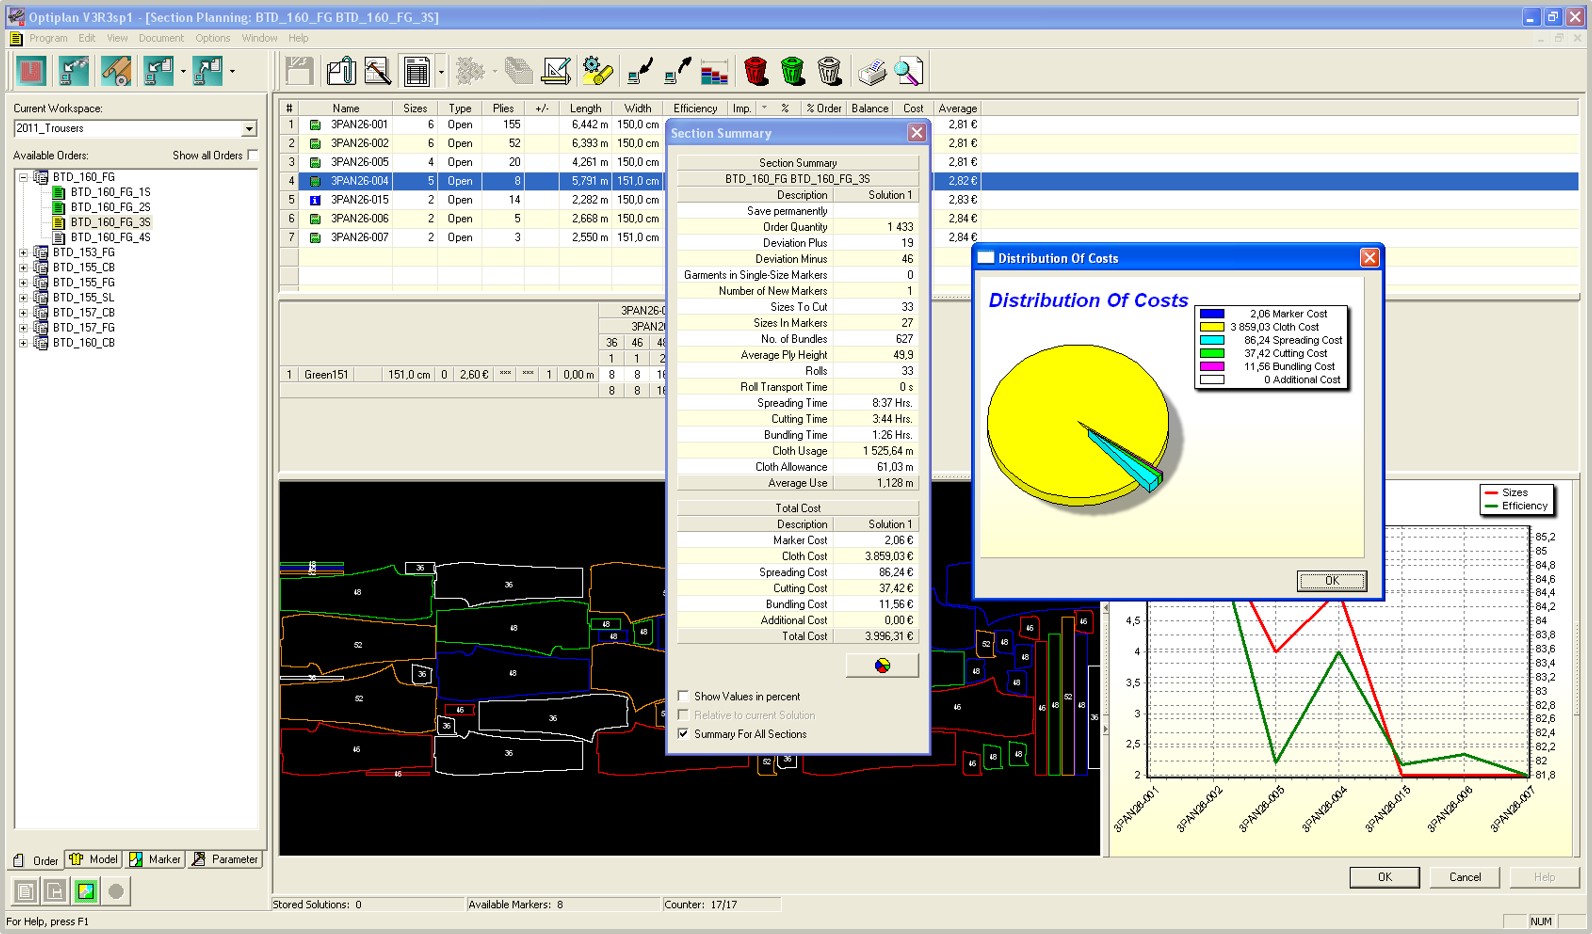This screenshot has height=934, width=1592.
Task: Expand the BTD_155_CB tree node
Action: click(23, 267)
